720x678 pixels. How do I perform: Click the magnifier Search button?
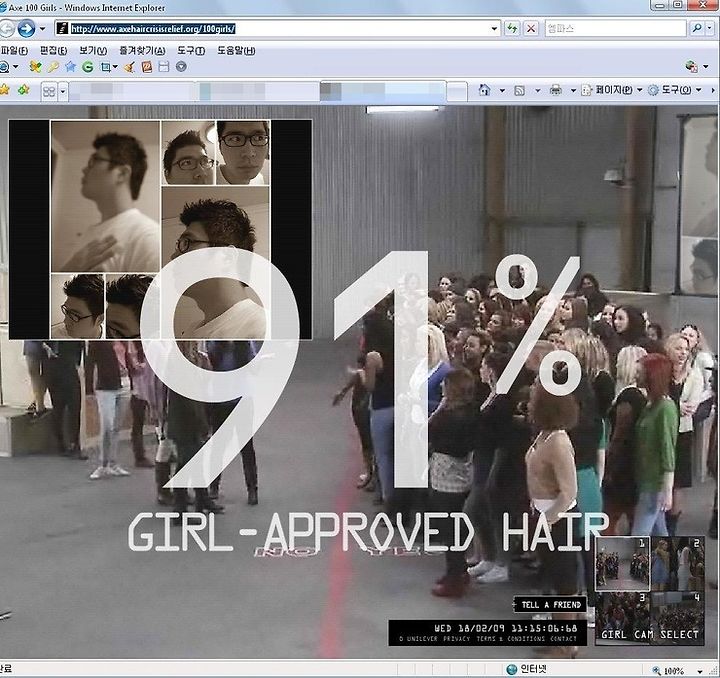(x=697, y=28)
